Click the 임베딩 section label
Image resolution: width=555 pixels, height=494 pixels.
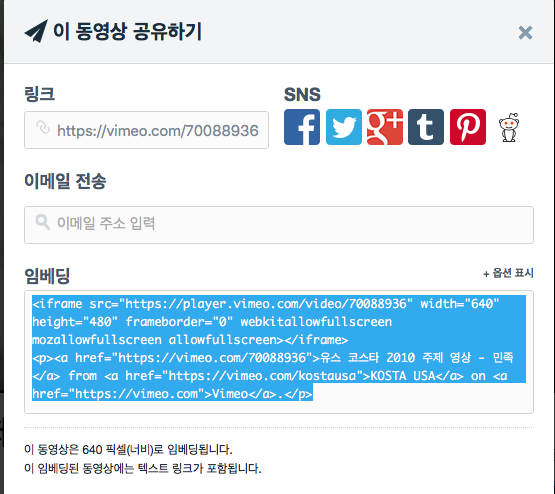click(x=47, y=276)
